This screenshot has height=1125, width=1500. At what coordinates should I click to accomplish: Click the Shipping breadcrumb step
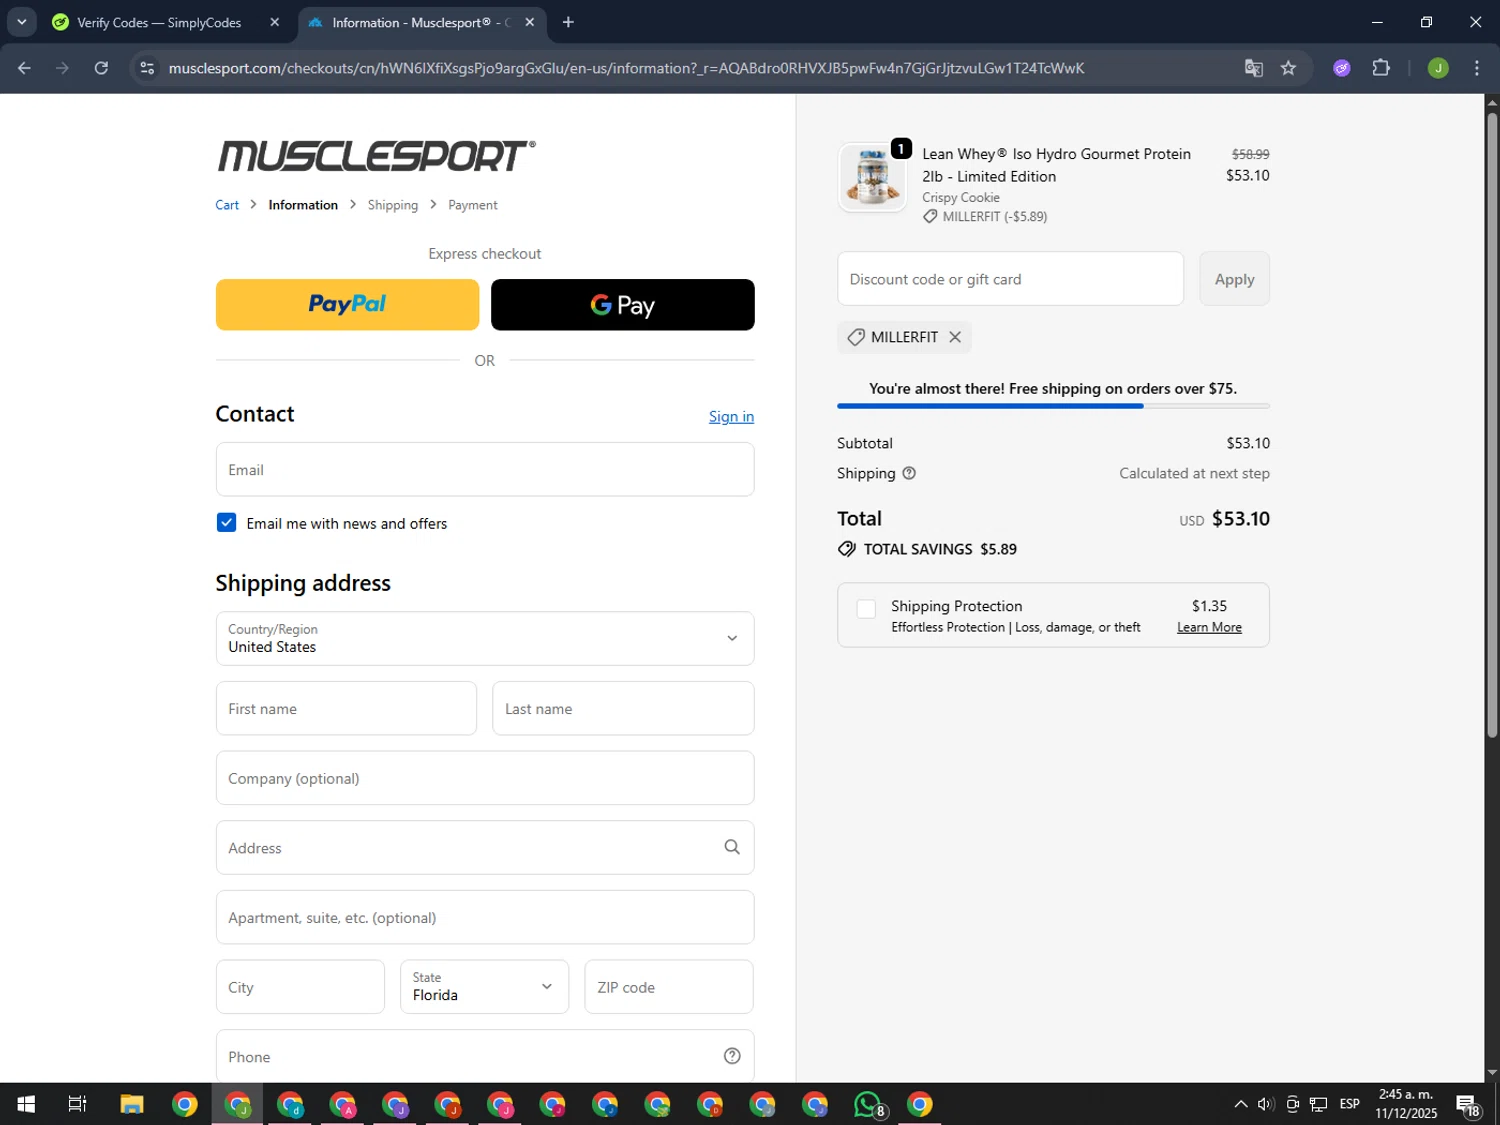point(393,205)
